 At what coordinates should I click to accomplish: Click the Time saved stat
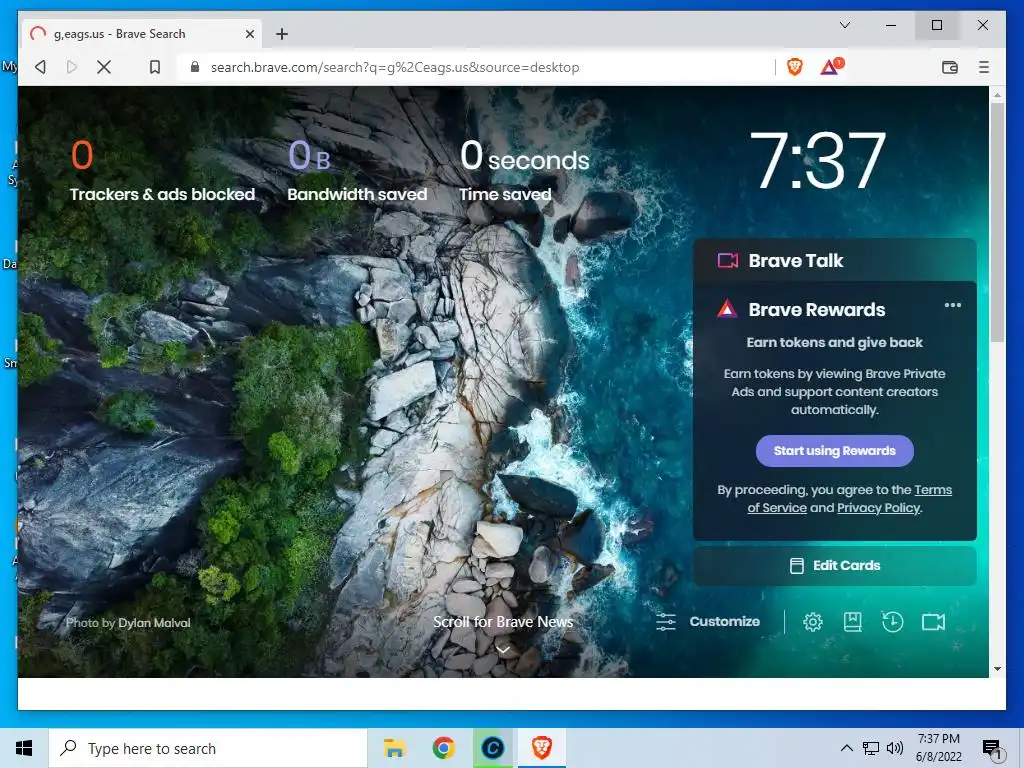tap(524, 171)
